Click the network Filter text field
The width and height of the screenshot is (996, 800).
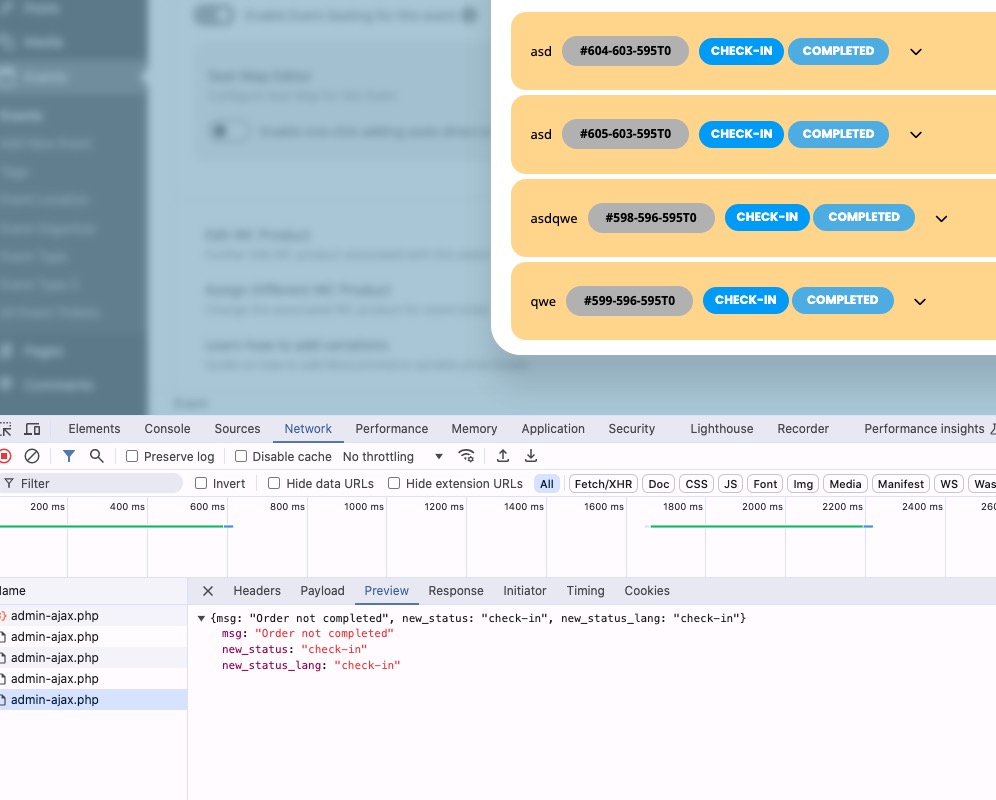pos(91,484)
